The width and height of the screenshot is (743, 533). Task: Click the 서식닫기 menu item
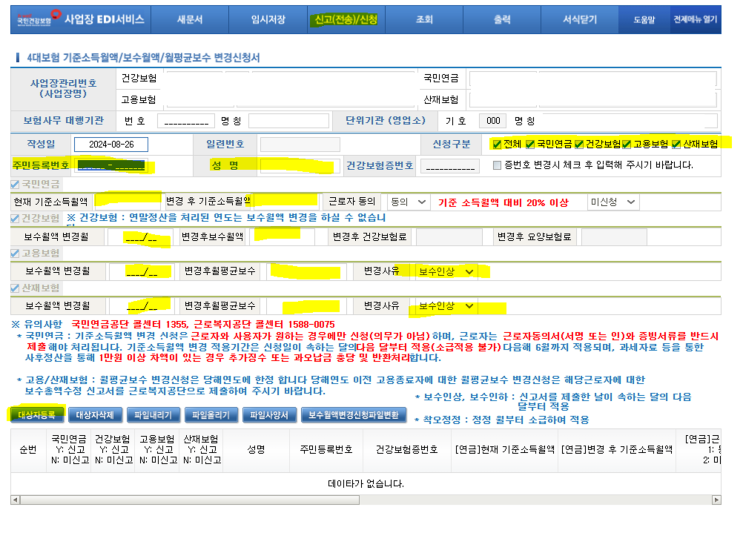(x=580, y=19)
